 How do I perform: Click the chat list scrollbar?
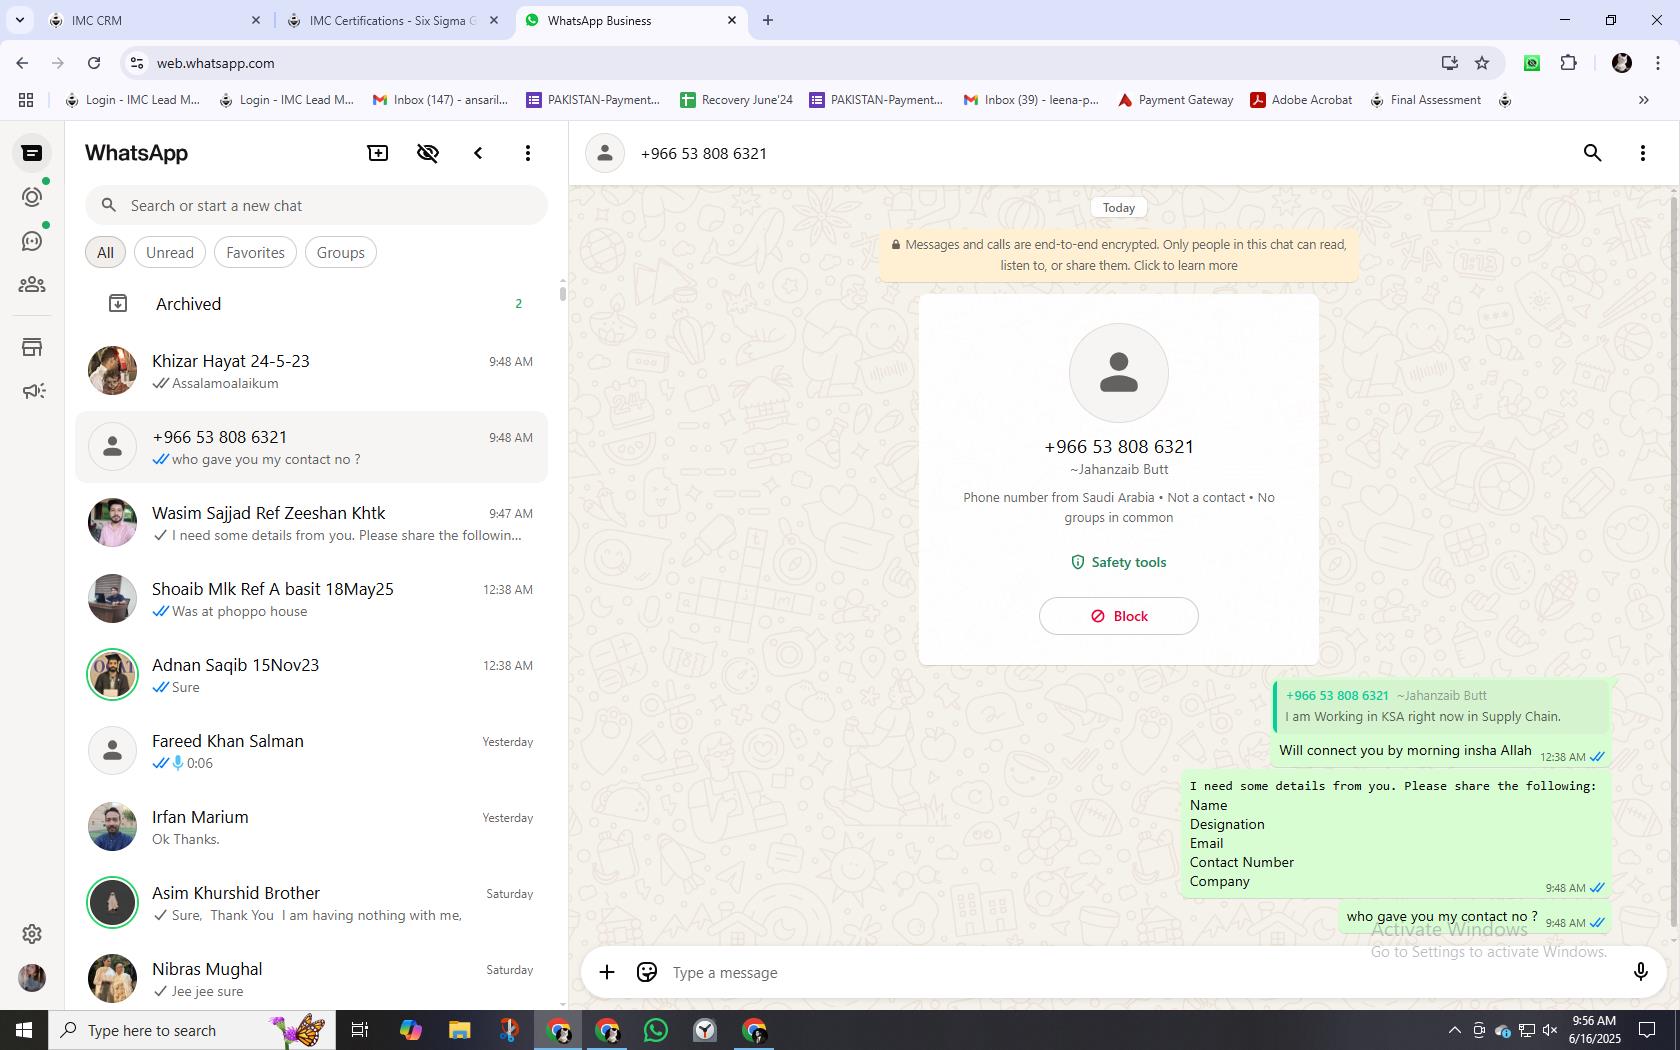coord(562,293)
